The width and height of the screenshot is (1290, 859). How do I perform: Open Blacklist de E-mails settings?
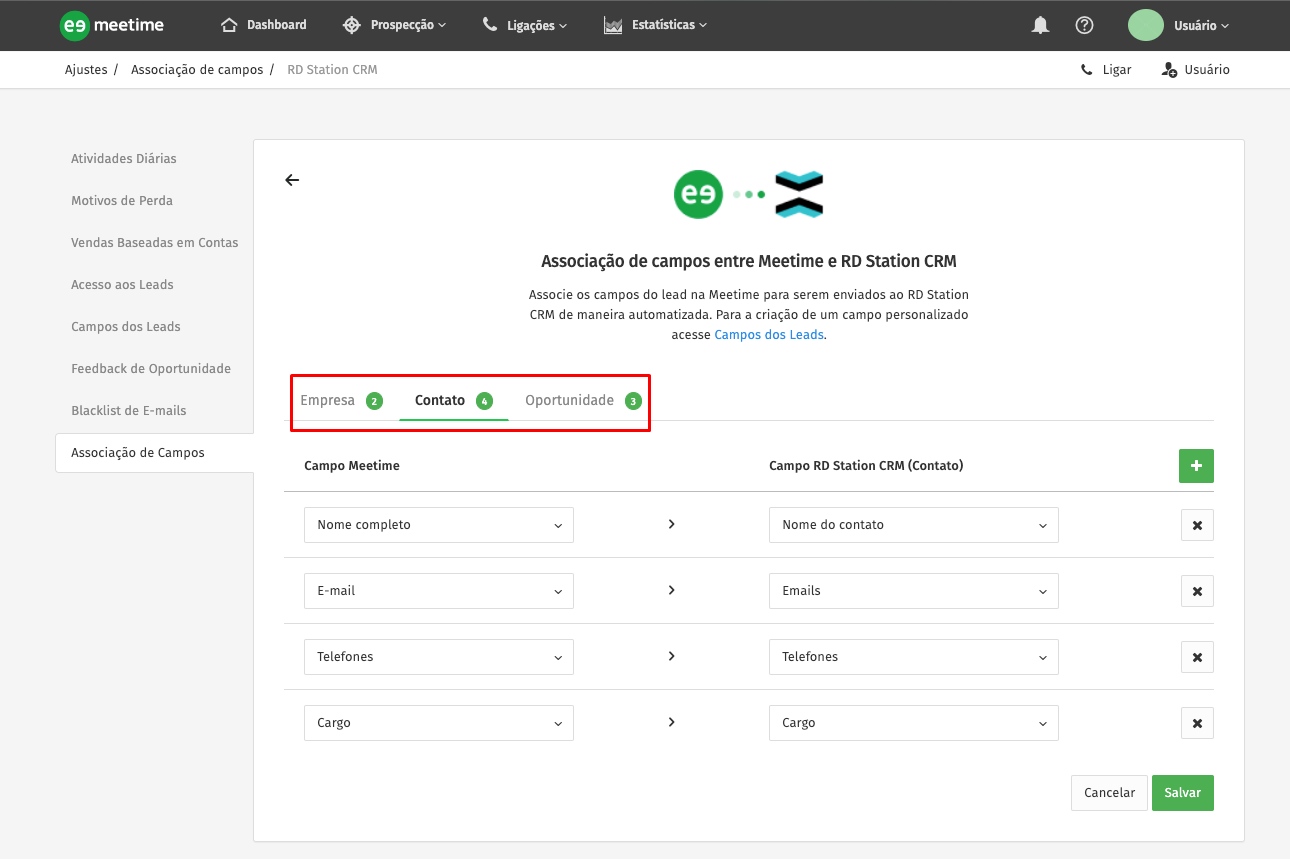[129, 411]
